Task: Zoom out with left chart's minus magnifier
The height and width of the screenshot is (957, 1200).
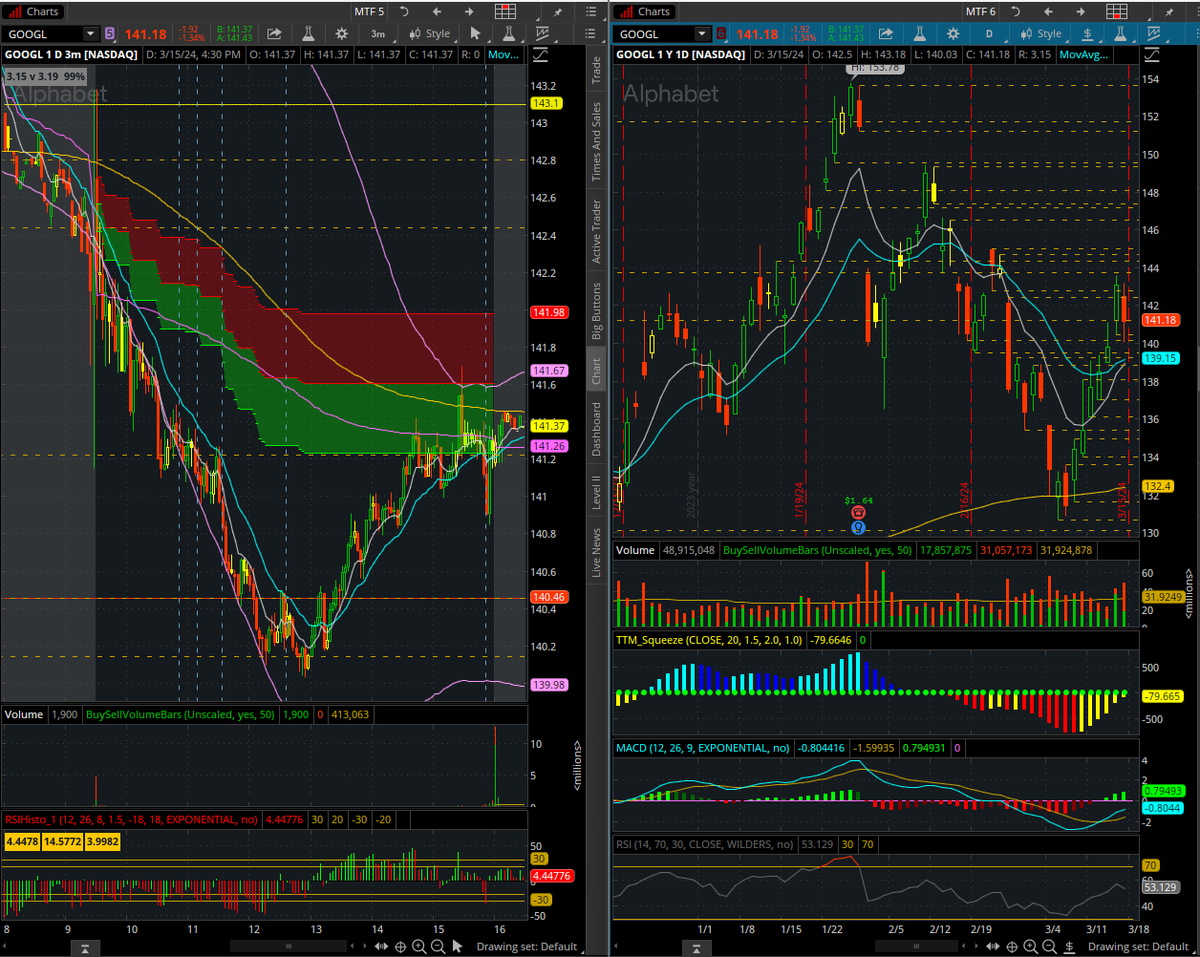Action: (439, 946)
